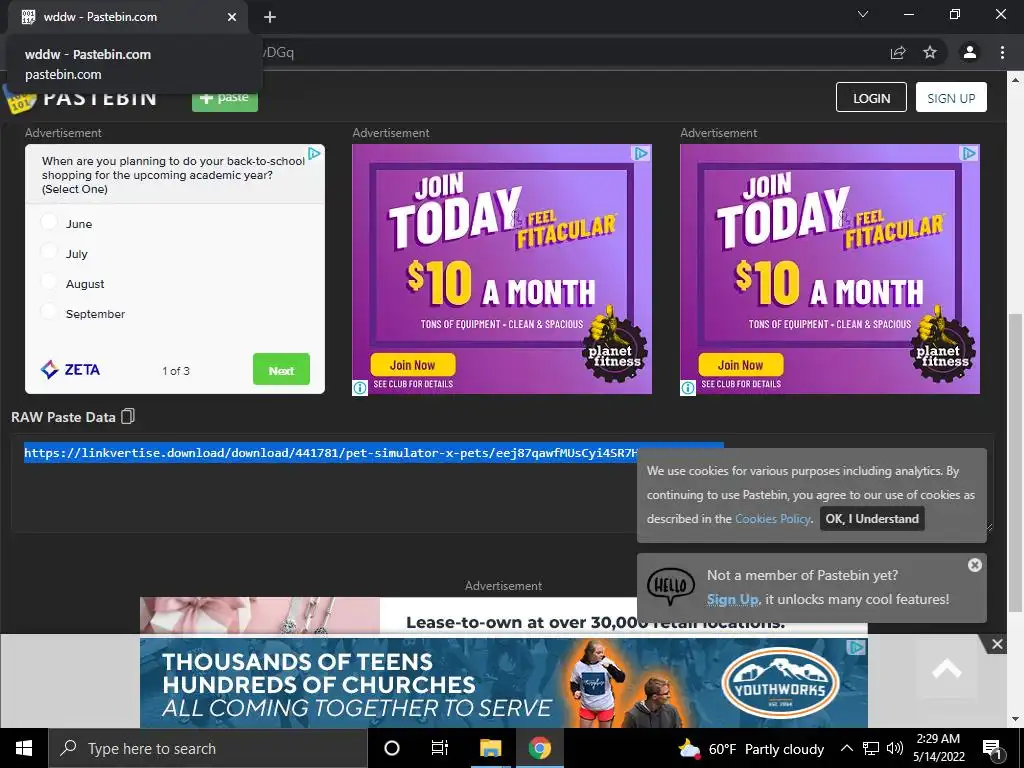The image size is (1024, 768).
Task: Open a new browser tab
Action: tap(270, 17)
